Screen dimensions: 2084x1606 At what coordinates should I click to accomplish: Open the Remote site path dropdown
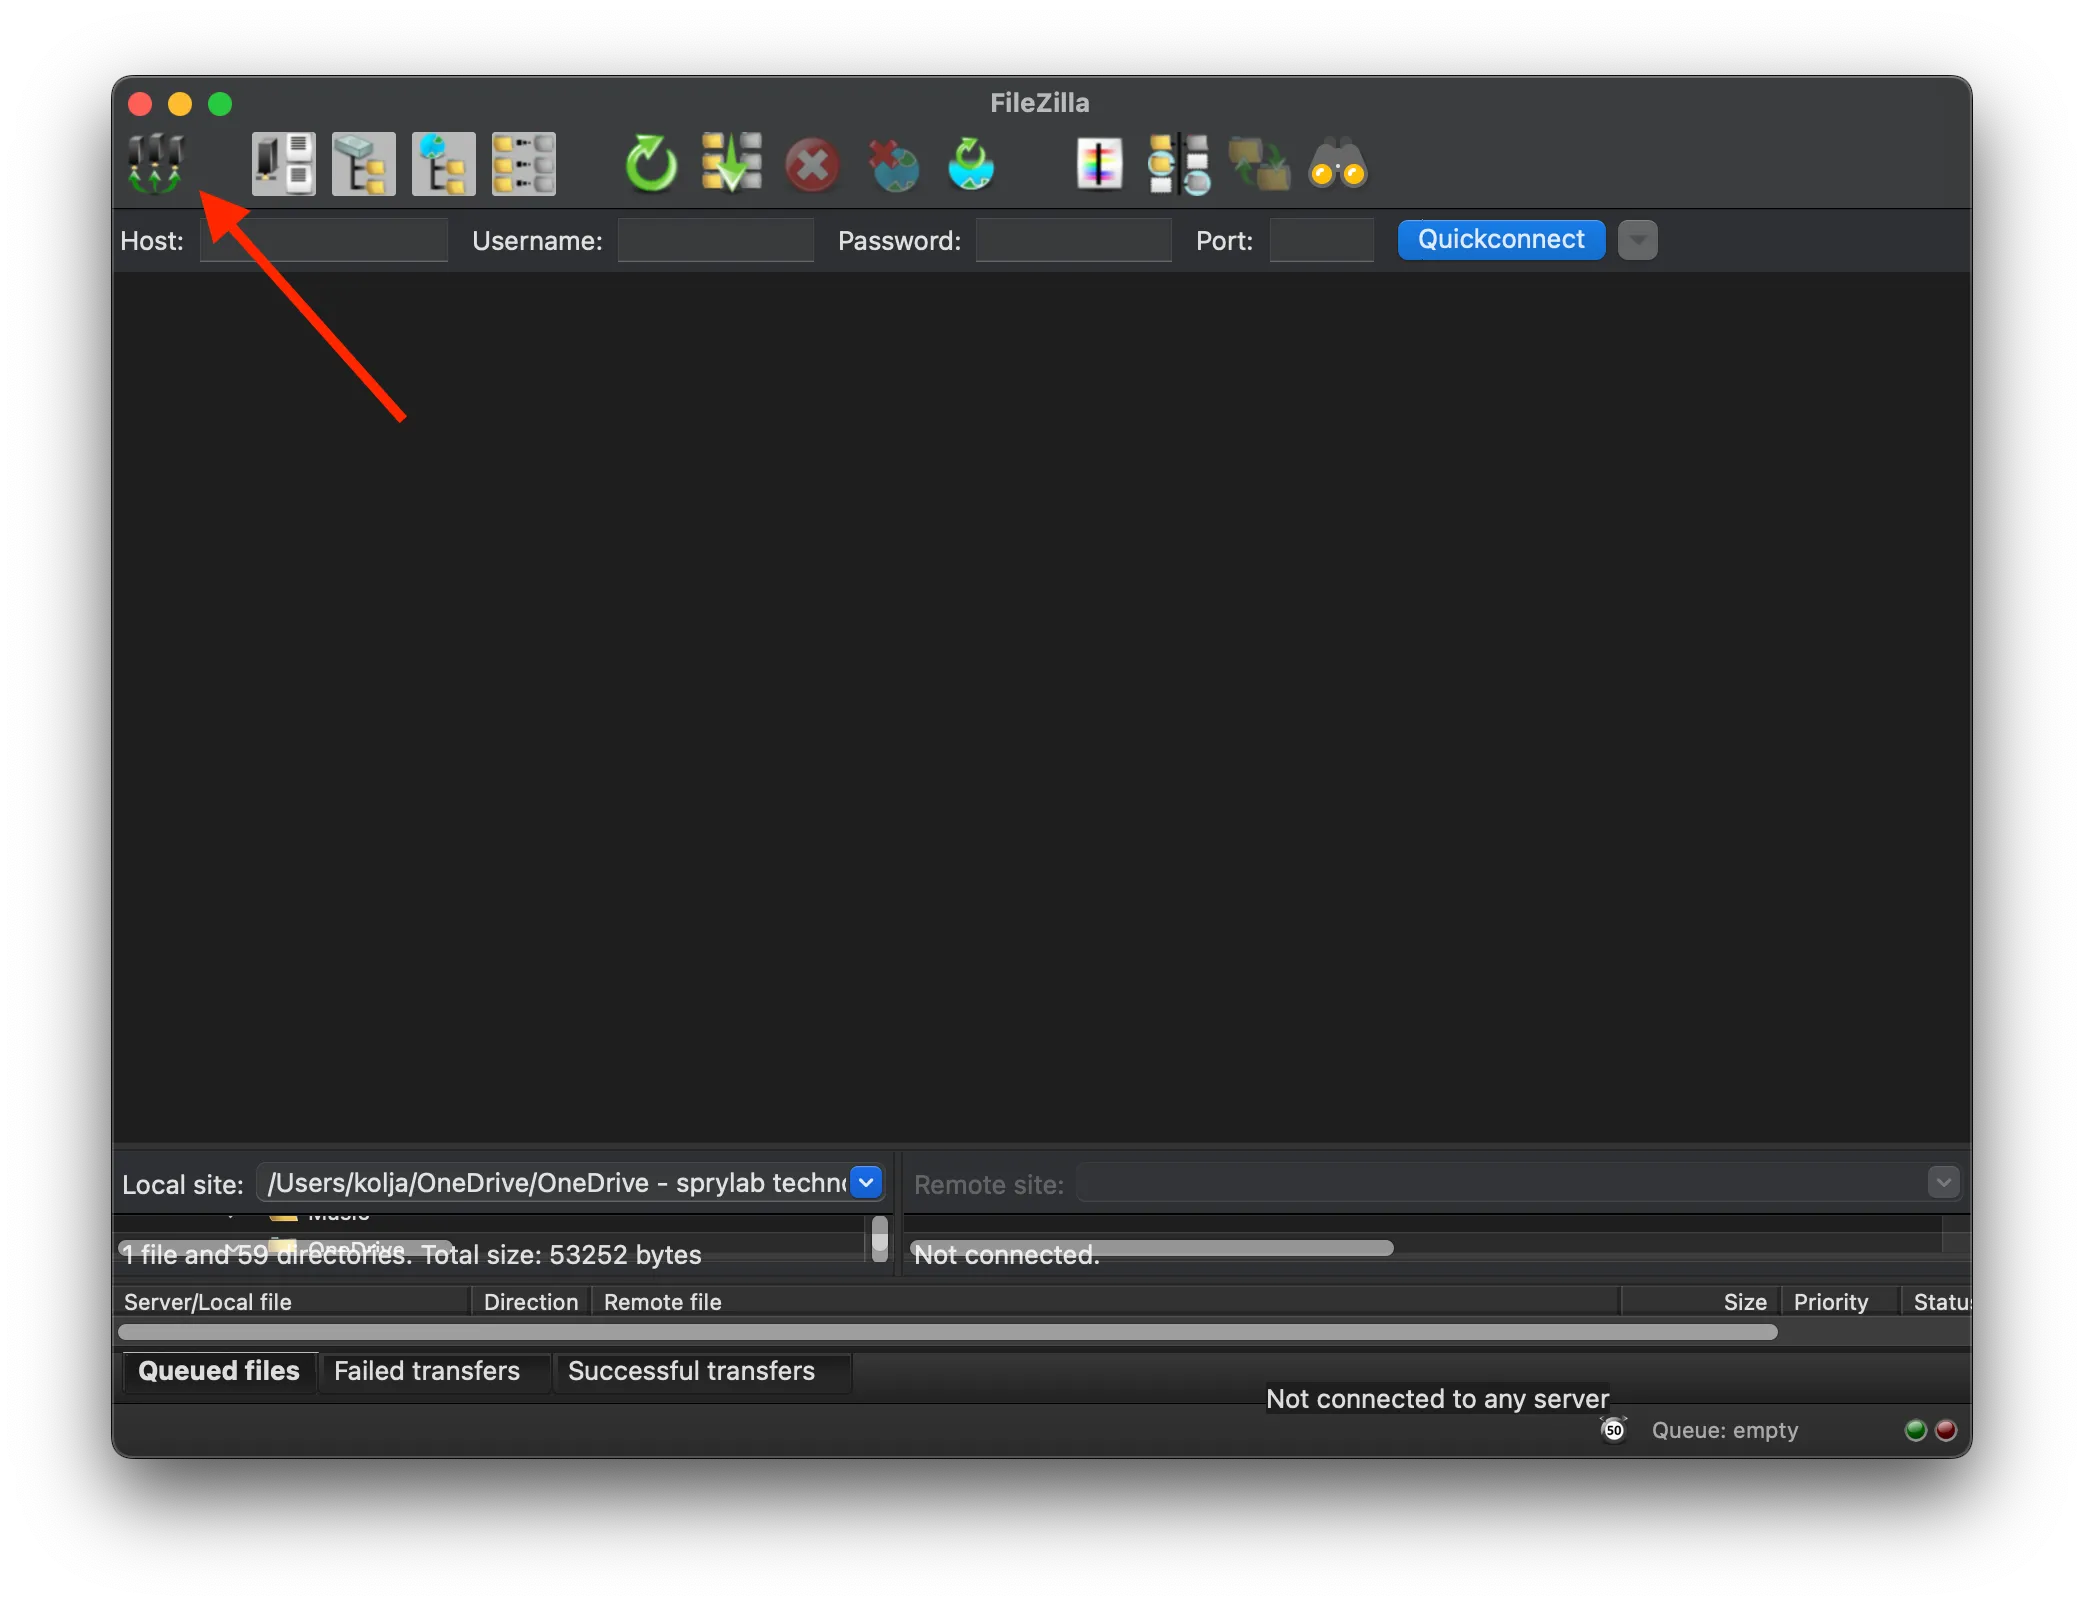1943,1183
